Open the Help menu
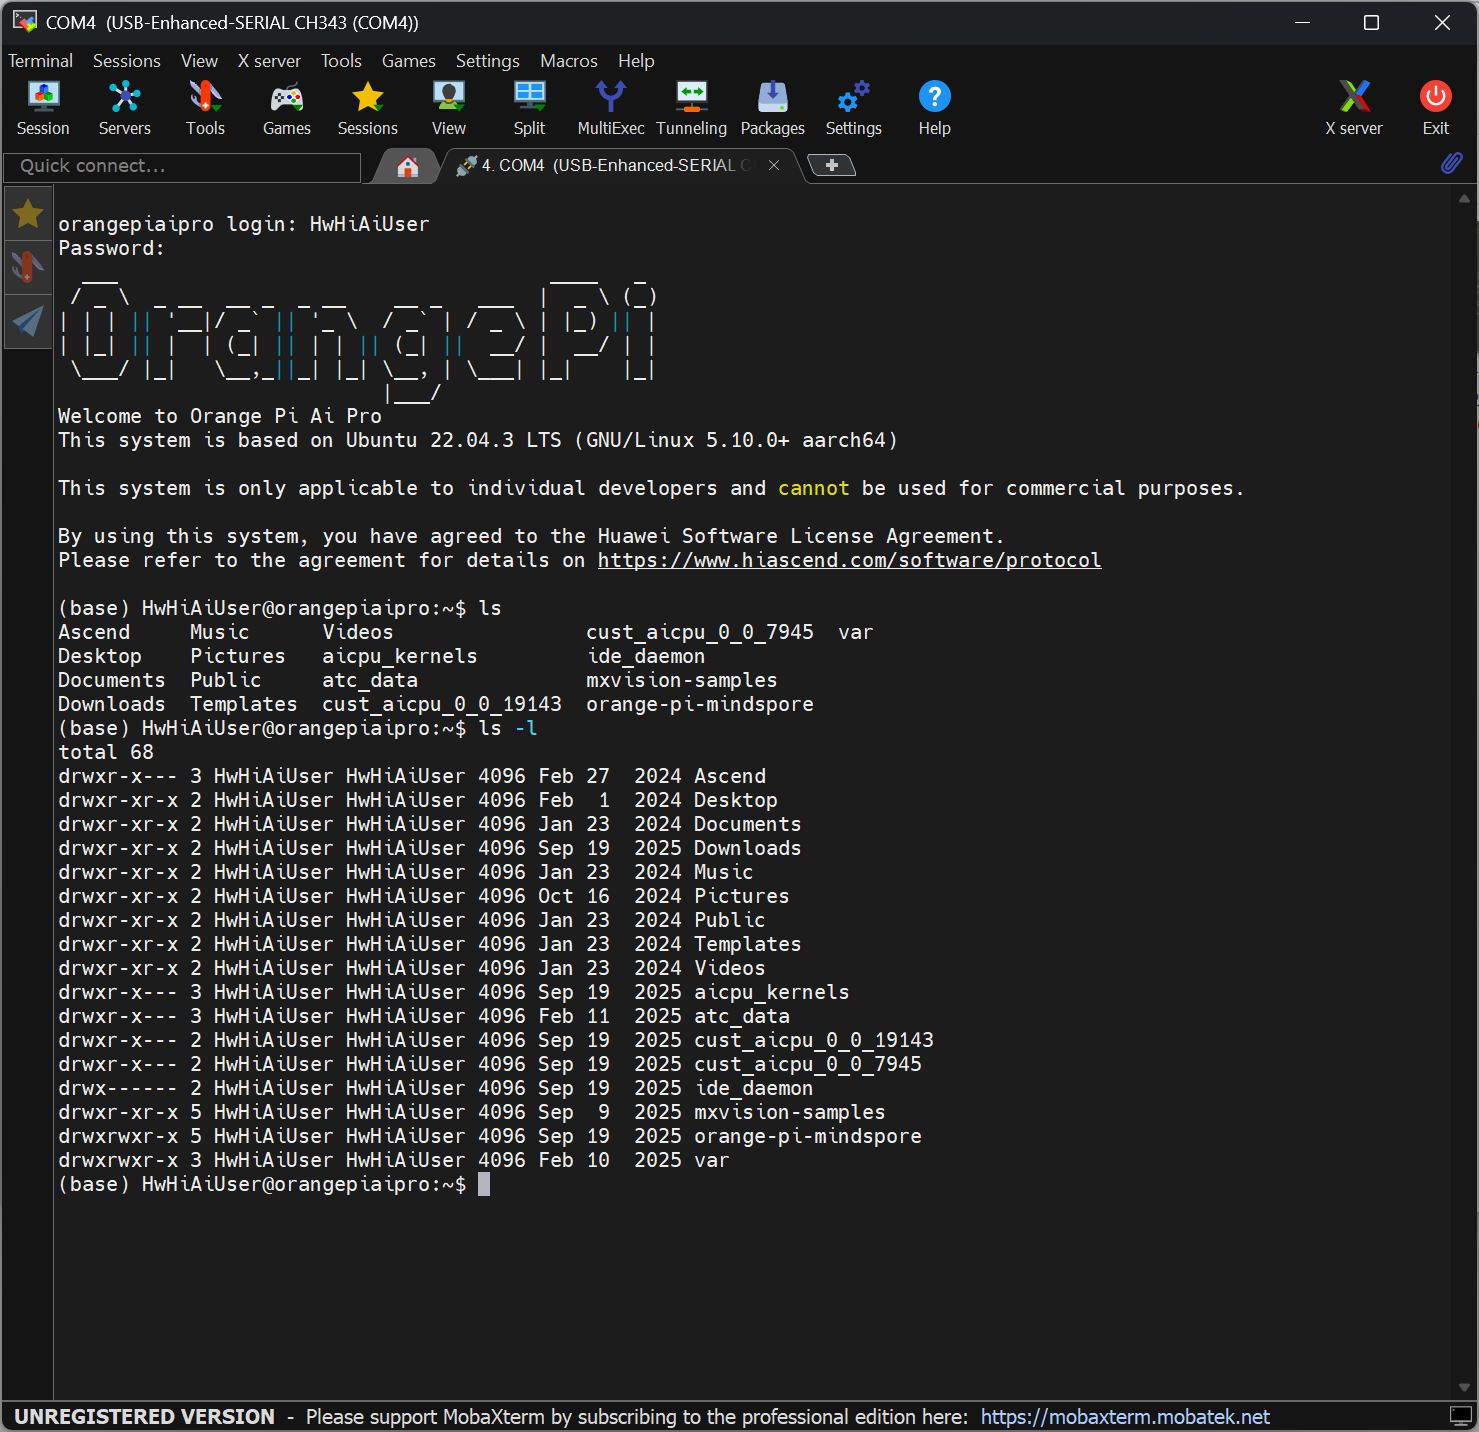 [x=636, y=61]
